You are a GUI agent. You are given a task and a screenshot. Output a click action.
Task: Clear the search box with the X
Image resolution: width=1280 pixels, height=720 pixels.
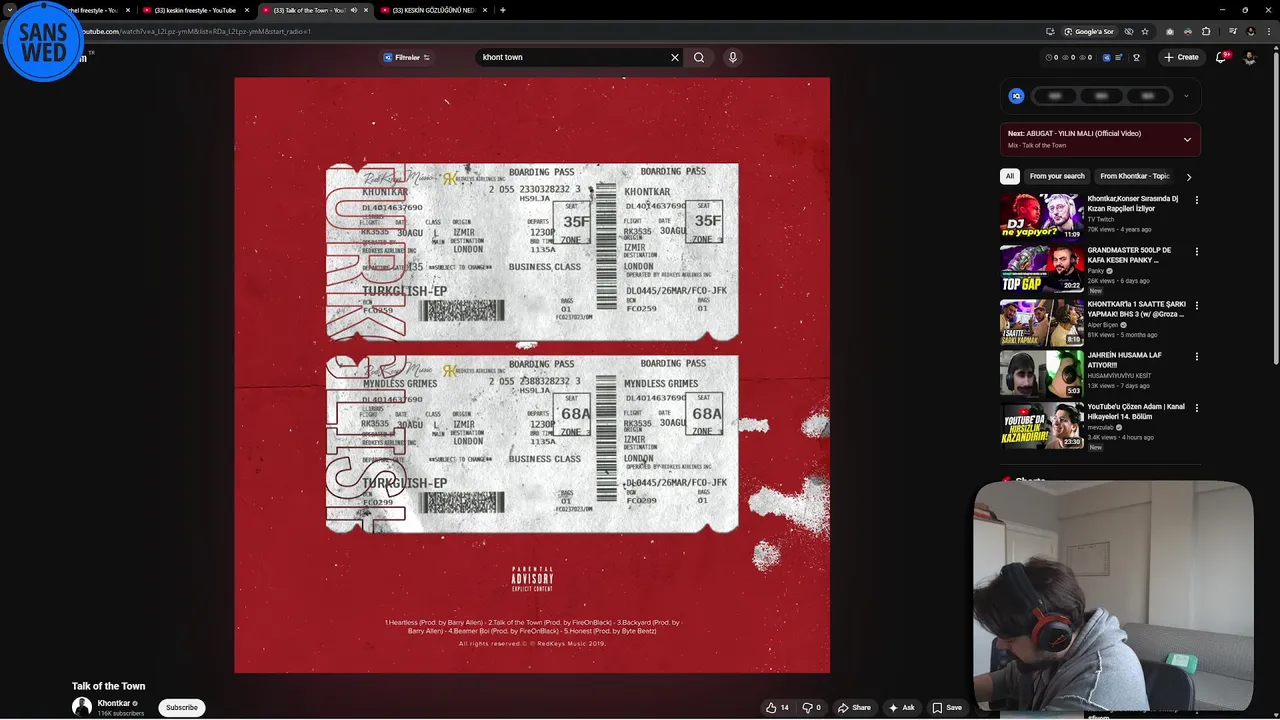(x=675, y=57)
